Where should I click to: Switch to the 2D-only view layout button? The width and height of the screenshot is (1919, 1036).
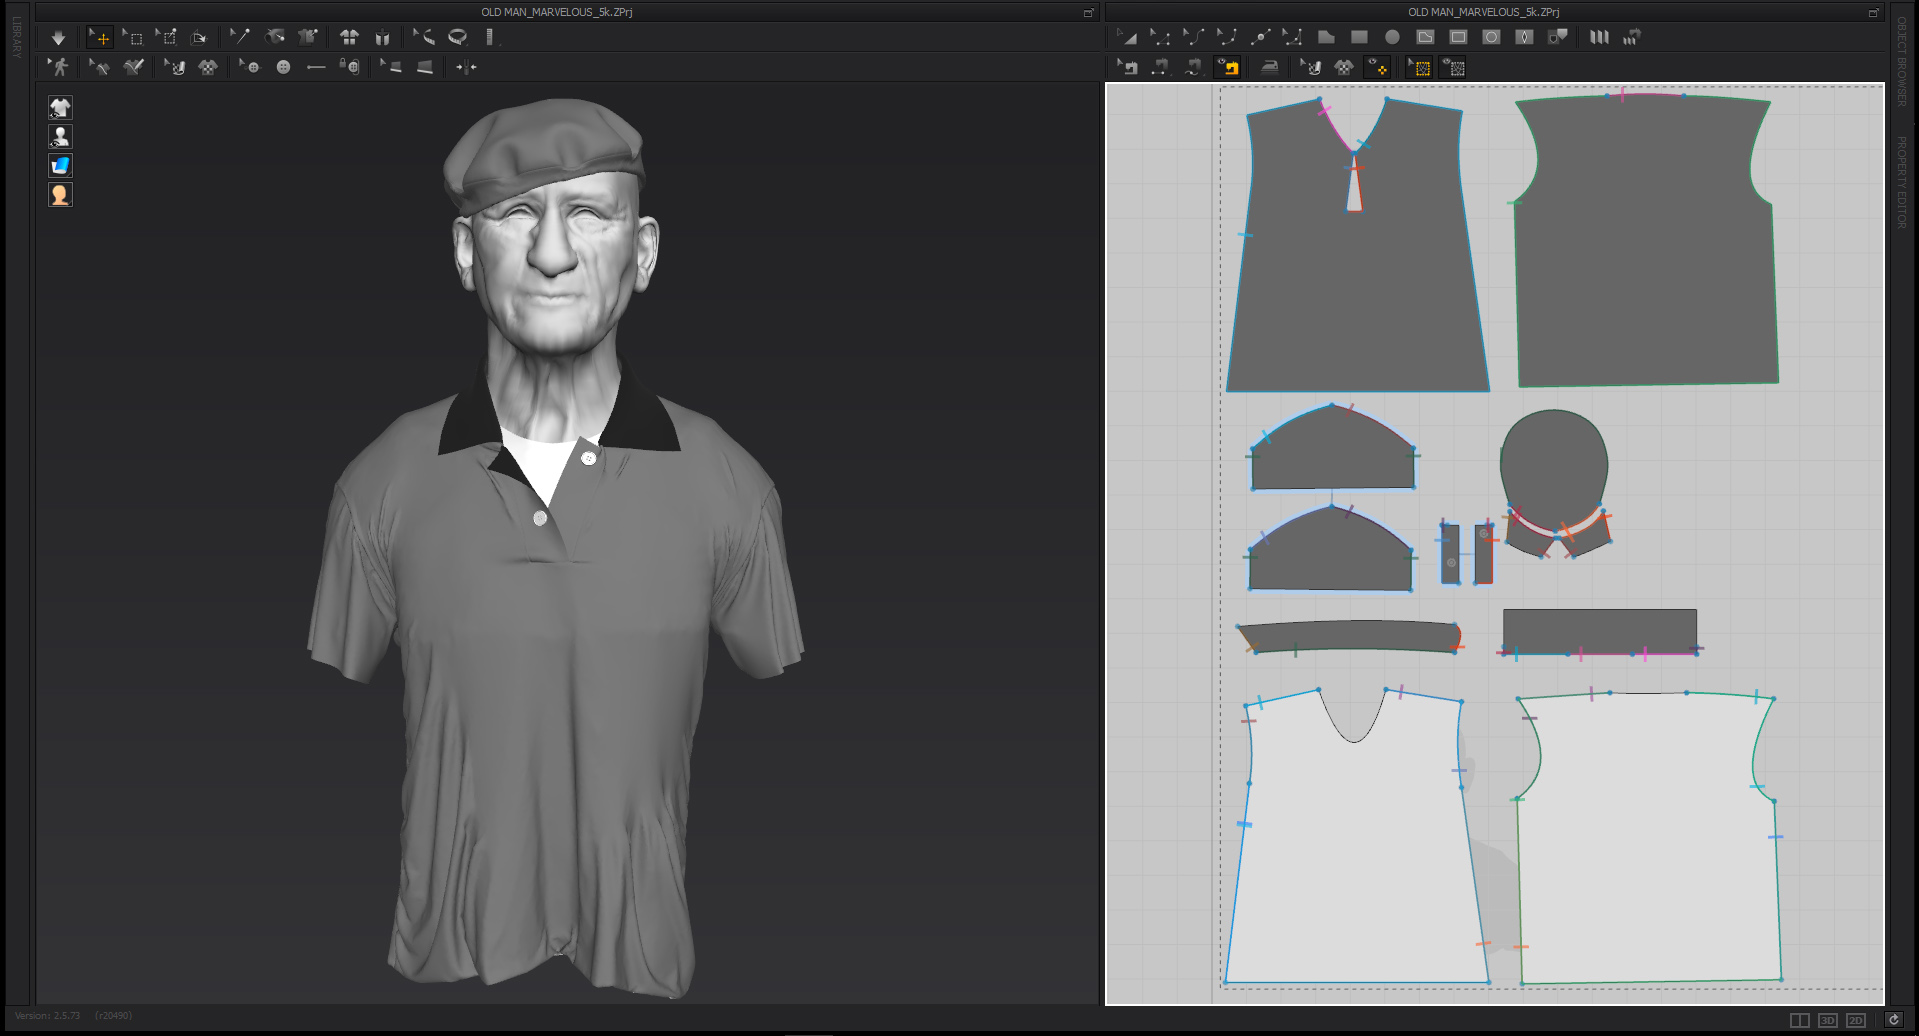pyautogui.click(x=1856, y=1020)
